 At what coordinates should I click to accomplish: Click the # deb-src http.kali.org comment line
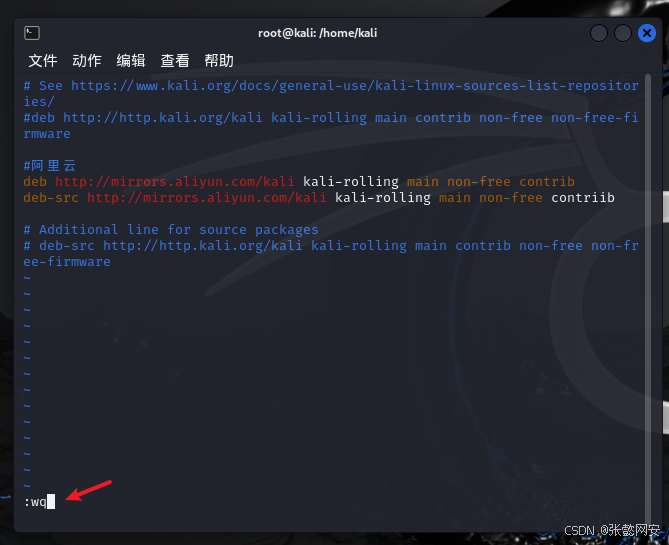pos(331,254)
